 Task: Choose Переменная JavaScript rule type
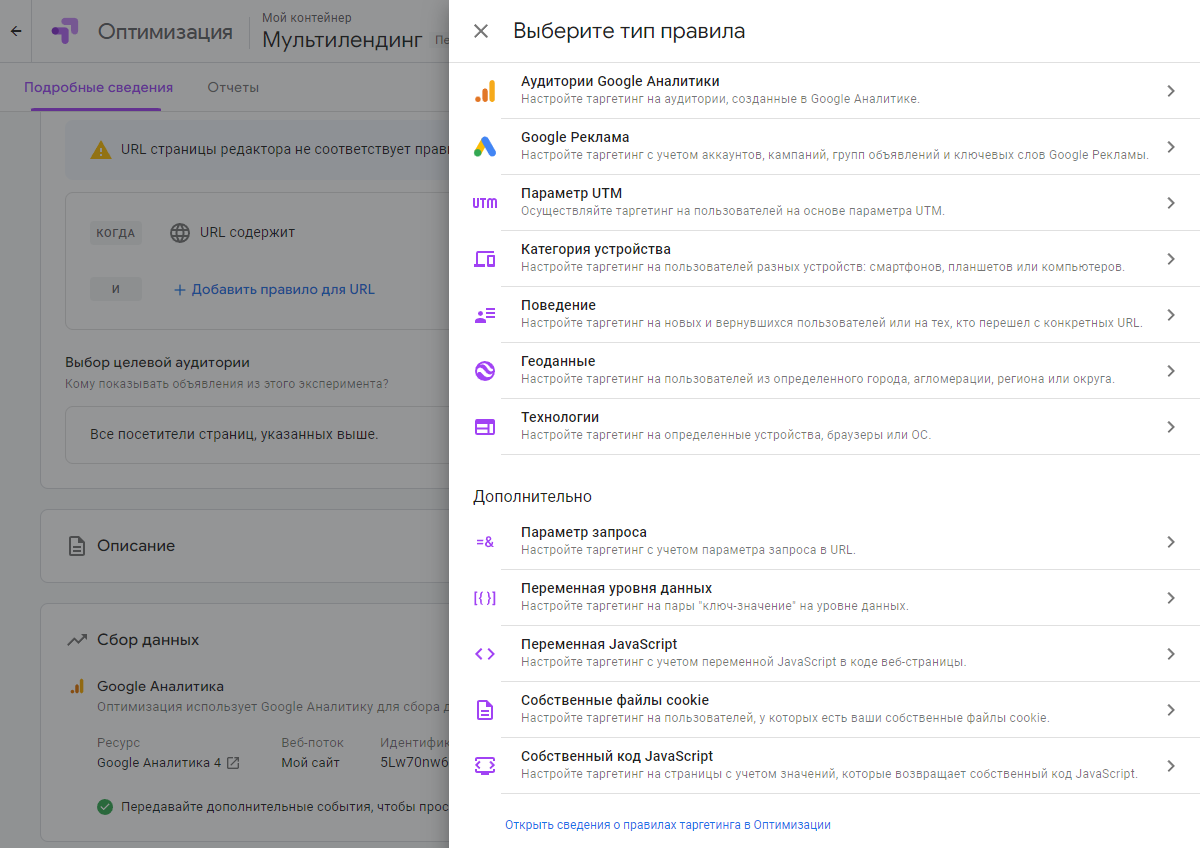coord(824,654)
